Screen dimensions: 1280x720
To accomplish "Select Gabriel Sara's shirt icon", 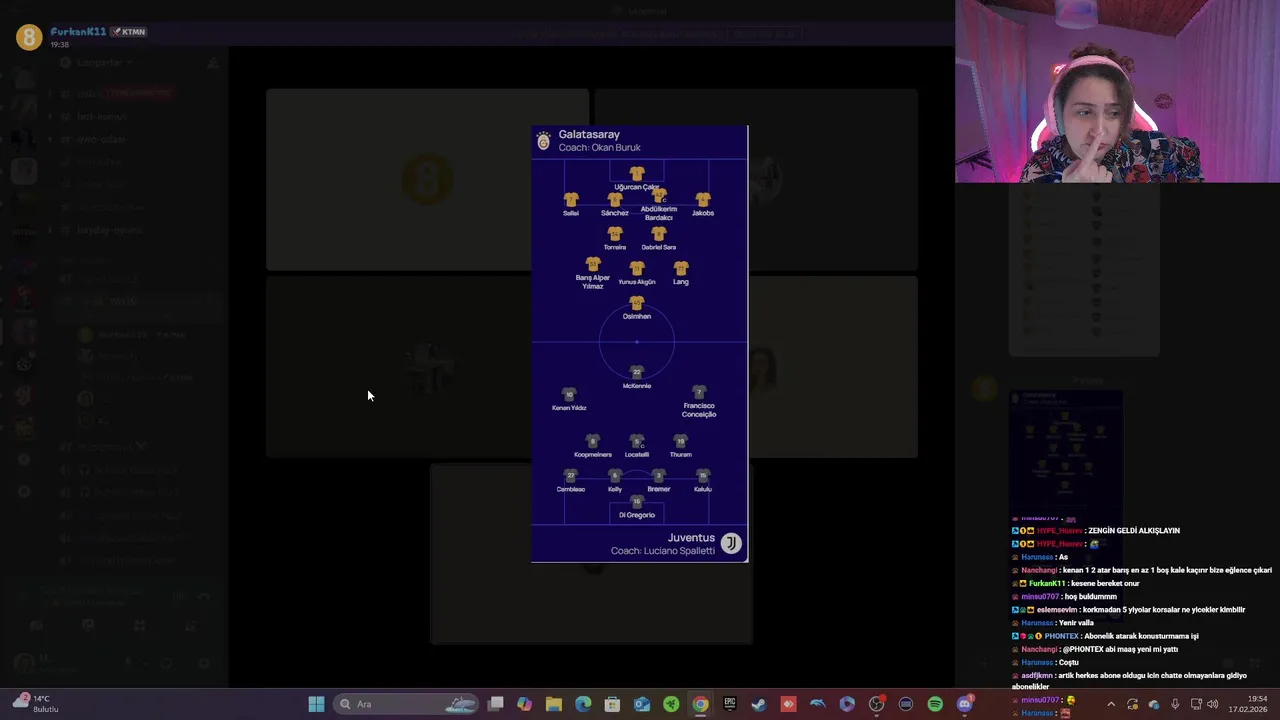I will pos(659,233).
